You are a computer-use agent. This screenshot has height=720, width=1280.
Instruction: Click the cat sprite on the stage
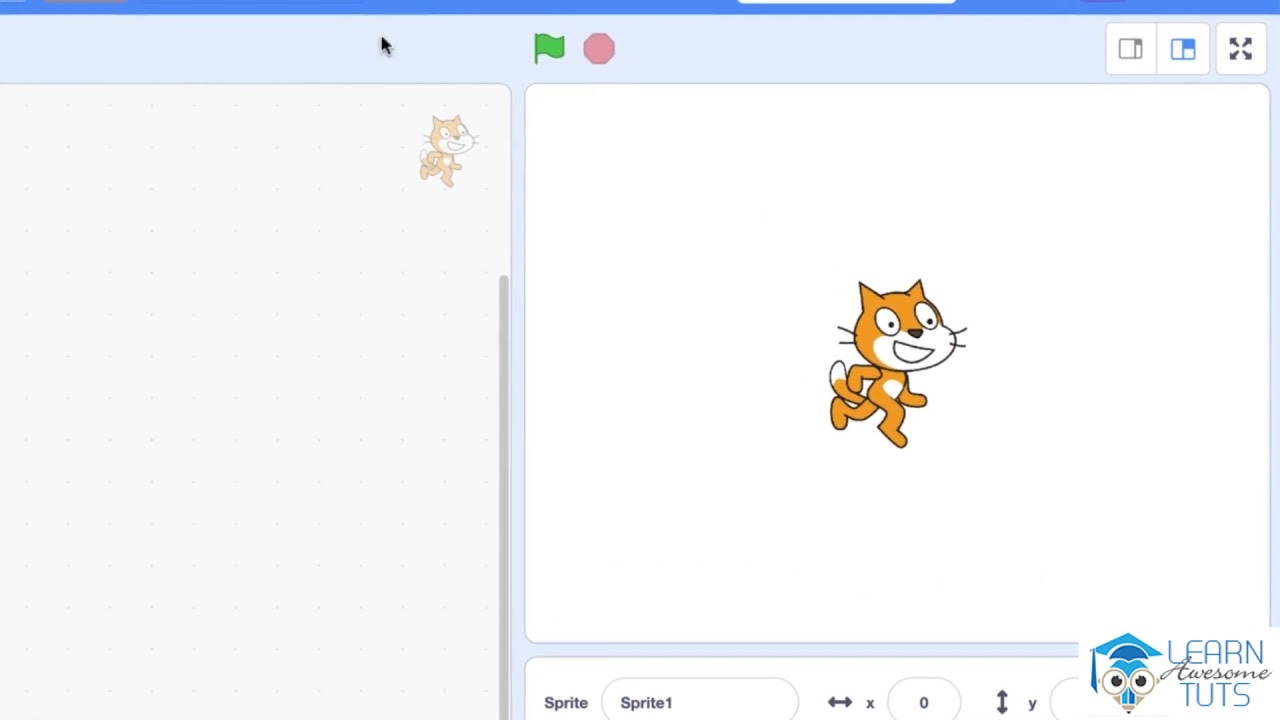[x=897, y=363]
